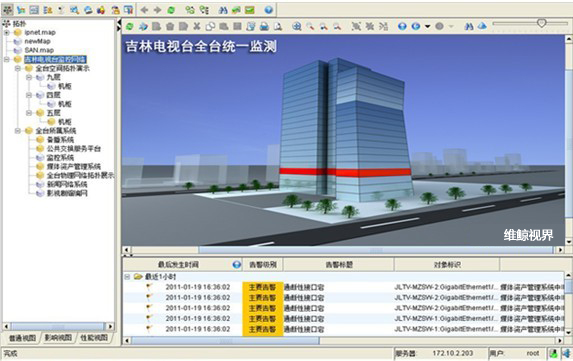573x361 pixels.
Task: Click the X delete icon in map toolbar
Action: point(197,26)
